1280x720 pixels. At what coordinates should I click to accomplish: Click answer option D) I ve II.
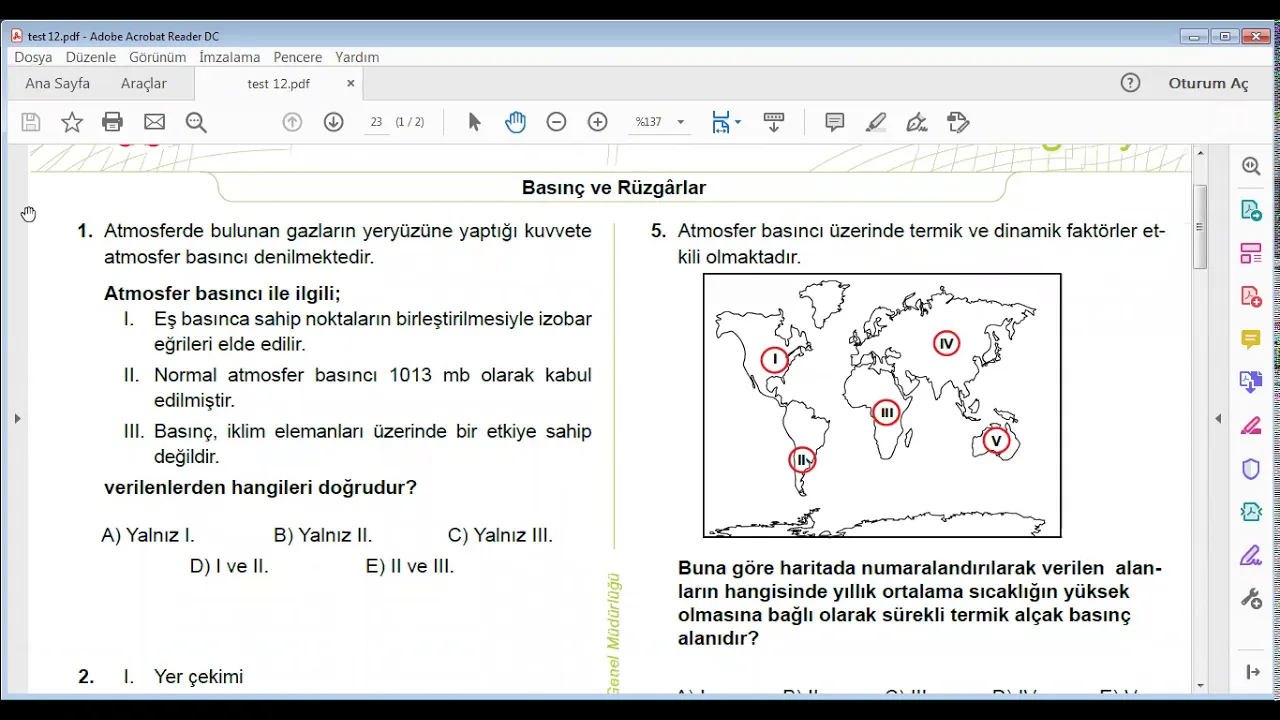click(229, 566)
